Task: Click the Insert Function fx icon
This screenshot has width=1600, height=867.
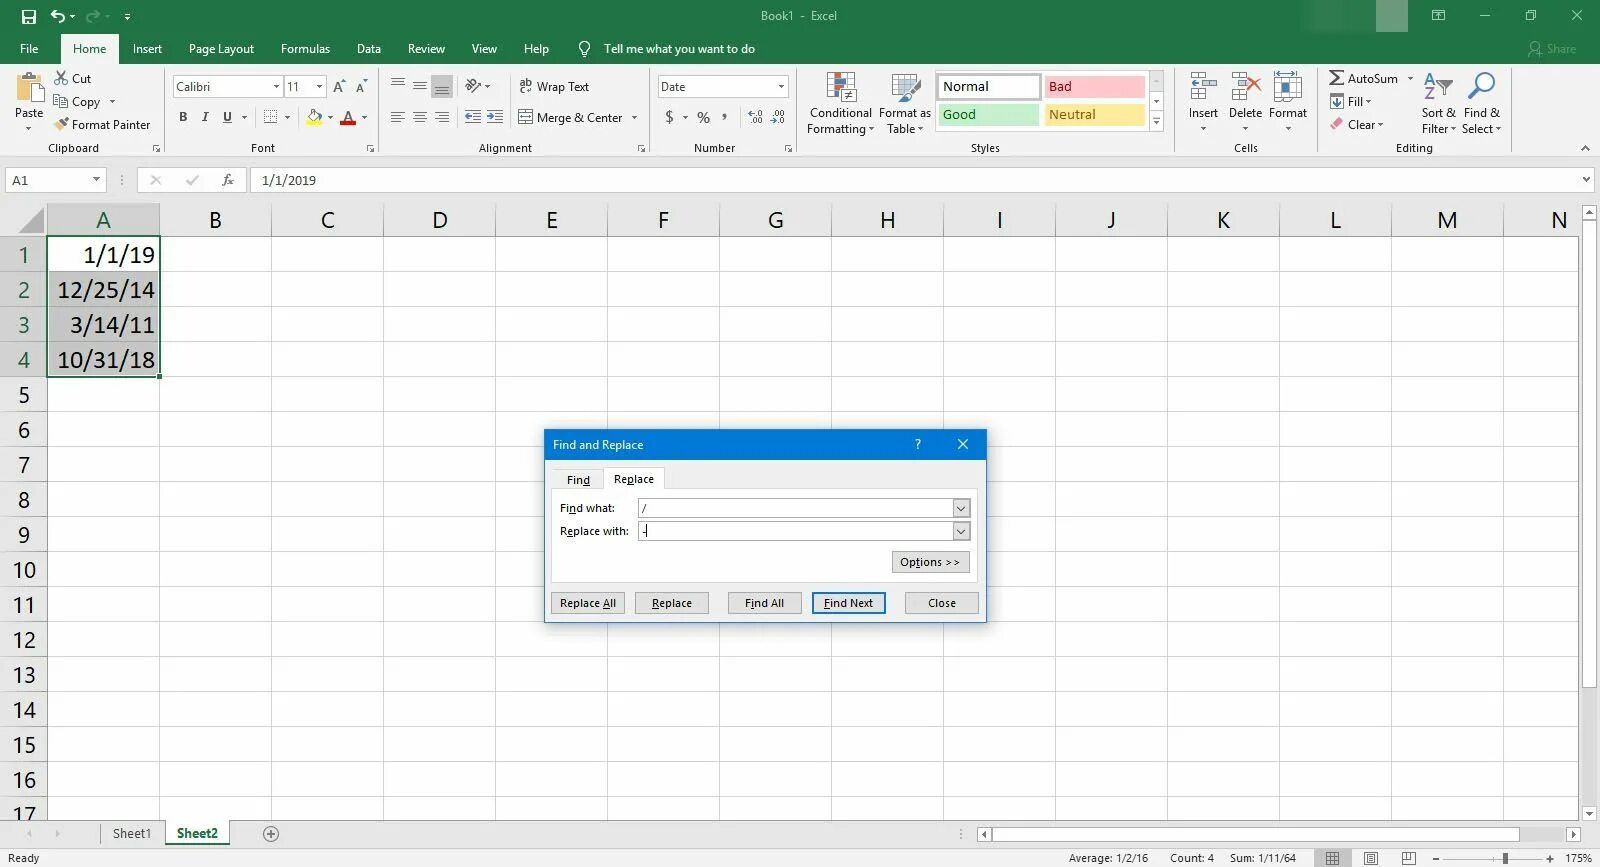Action: [x=228, y=180]
